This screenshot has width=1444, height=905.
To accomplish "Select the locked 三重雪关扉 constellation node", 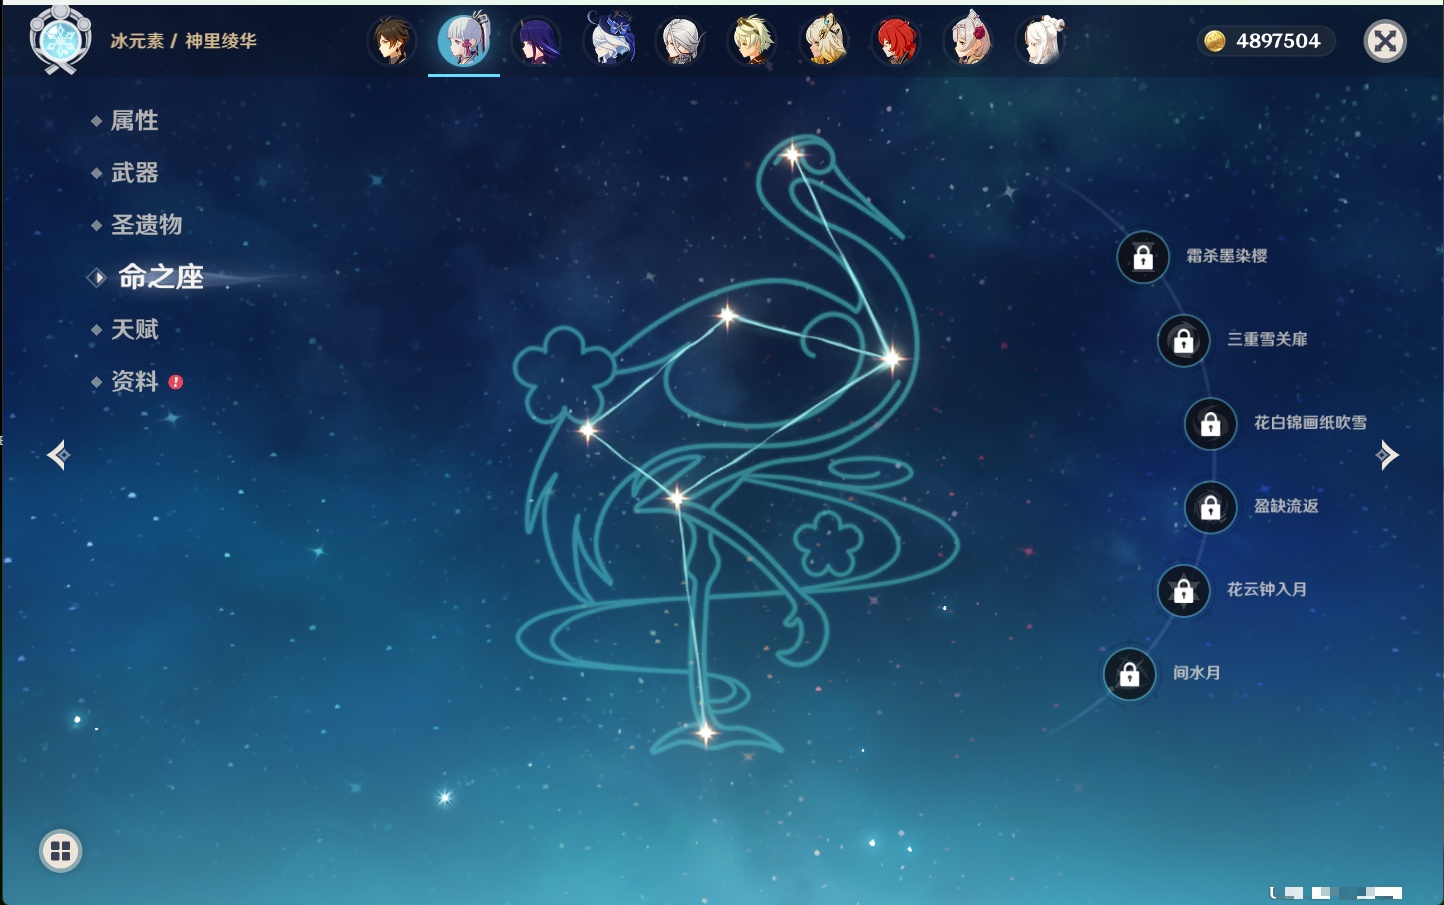I will coord(1184,341).
